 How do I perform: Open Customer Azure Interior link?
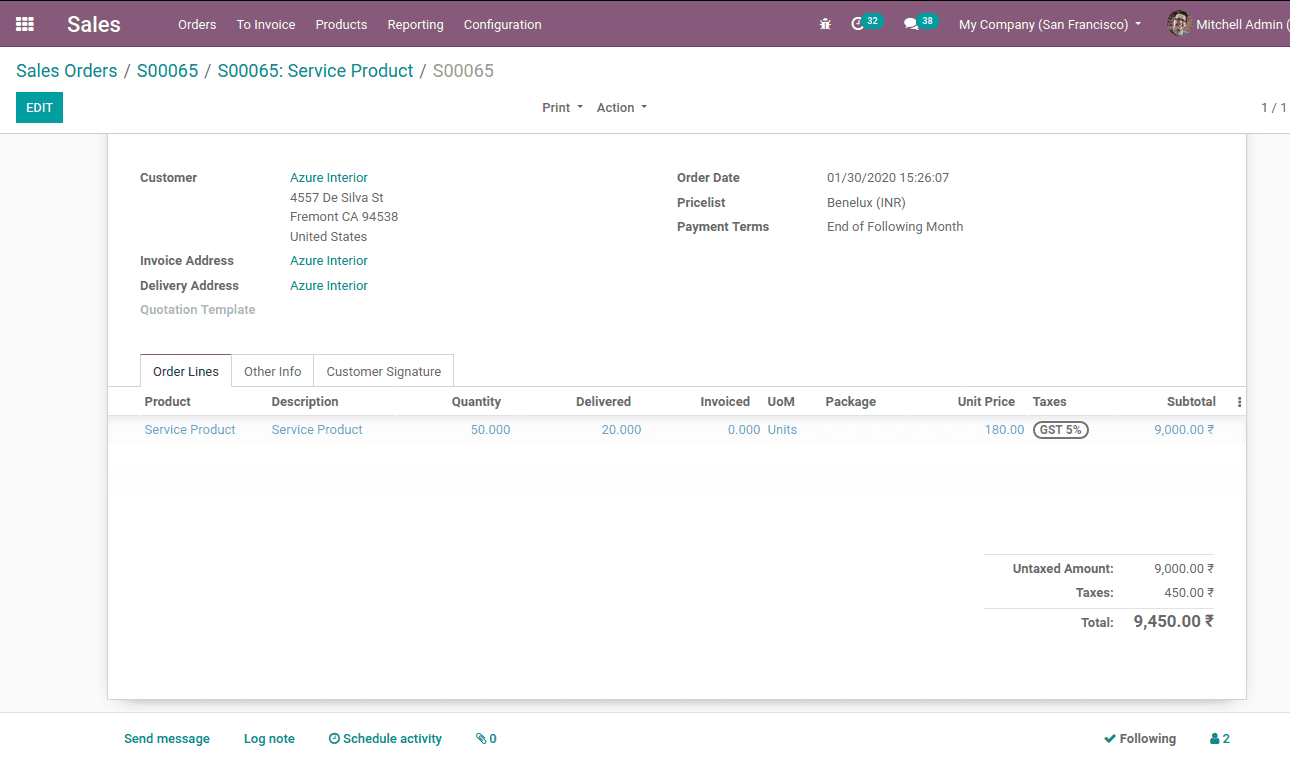[x=329, y=178]
